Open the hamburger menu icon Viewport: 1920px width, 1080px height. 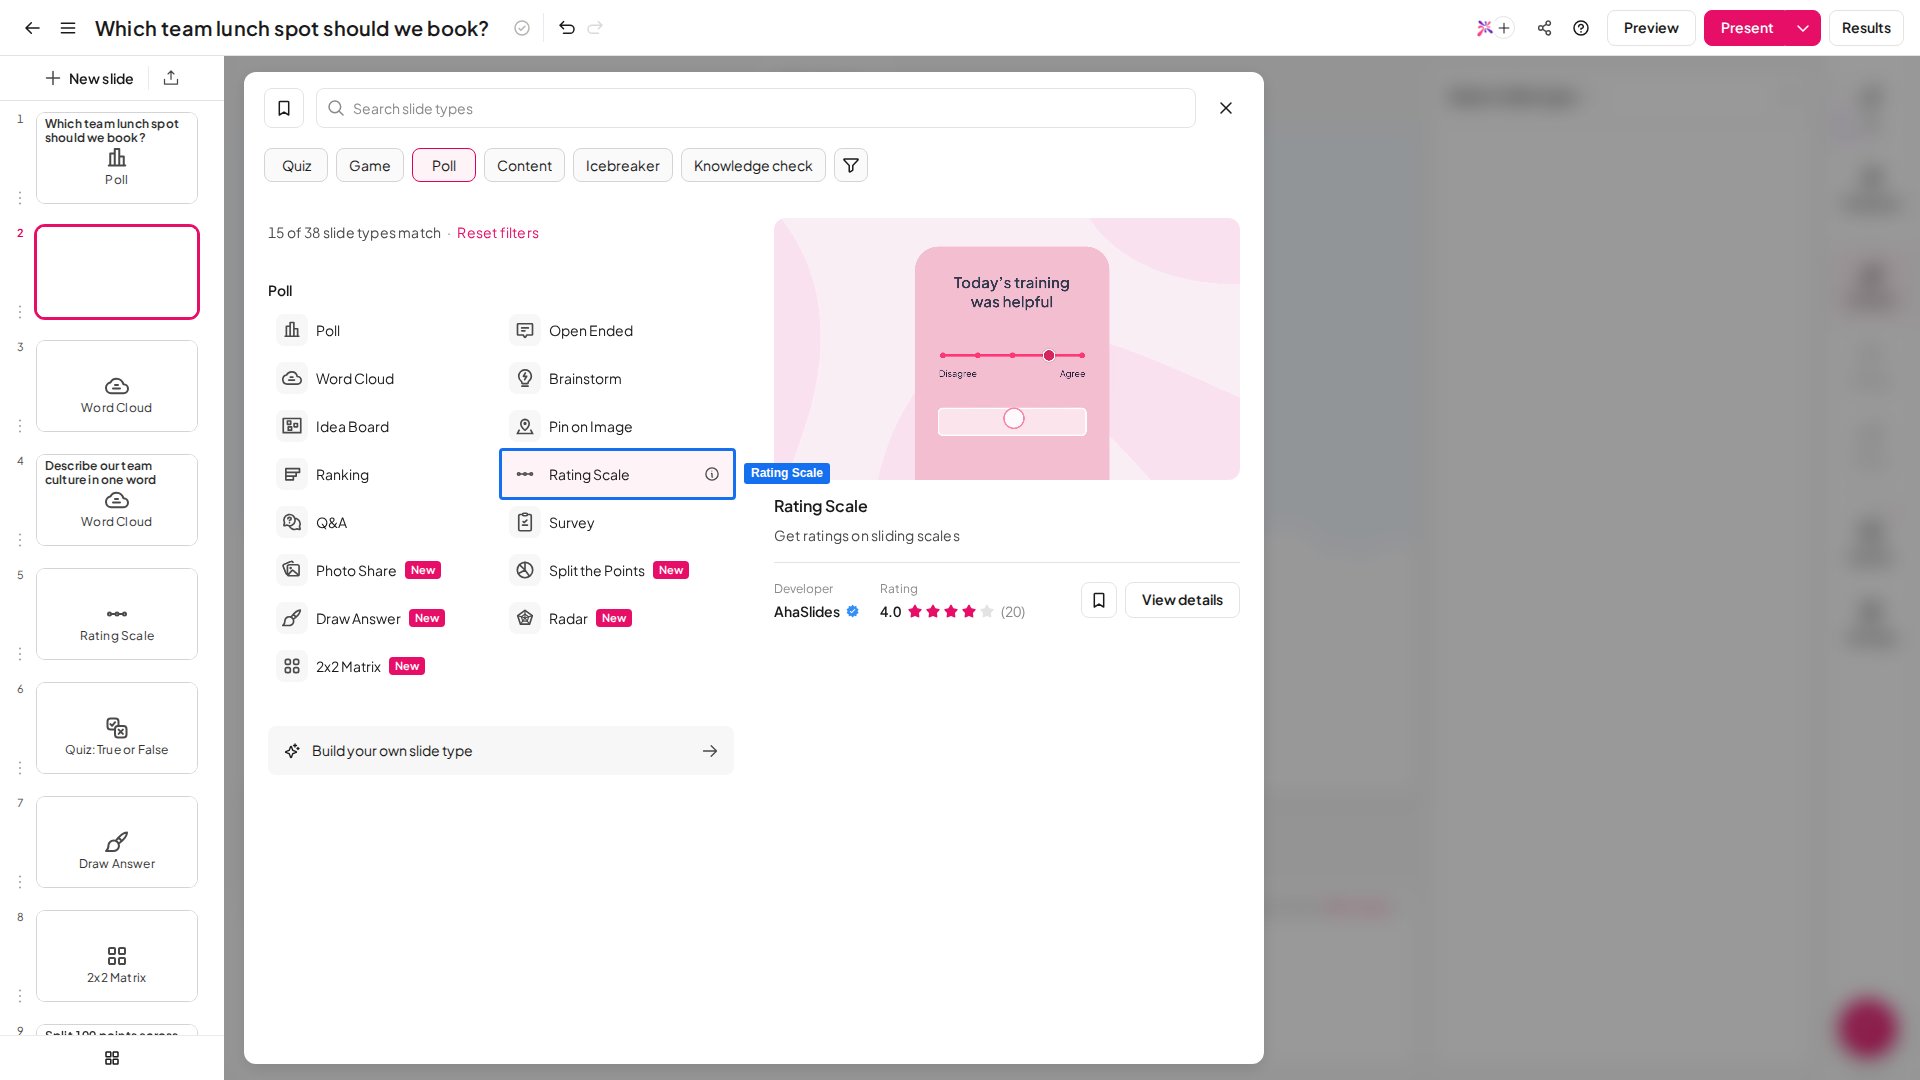pos(68,28)
